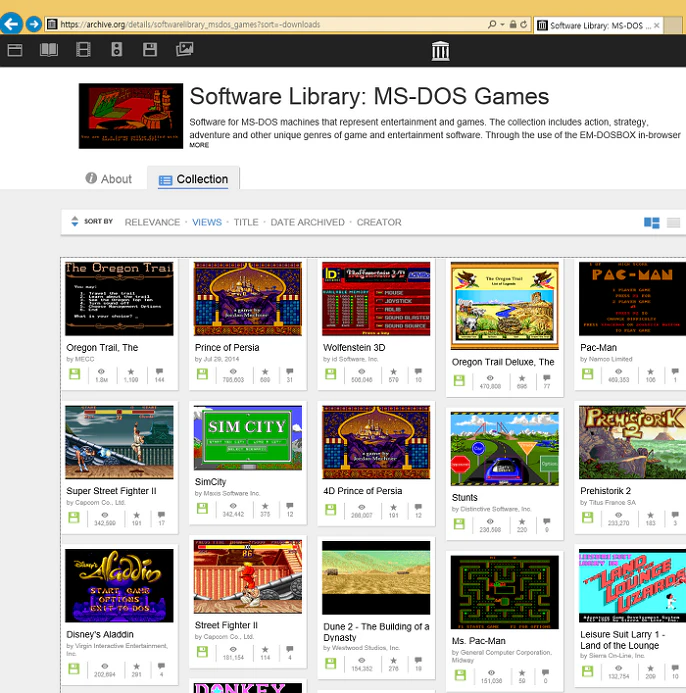This screenshot has height=693, width=686.
Task: Switch to list view
Action: coord(673,222)
